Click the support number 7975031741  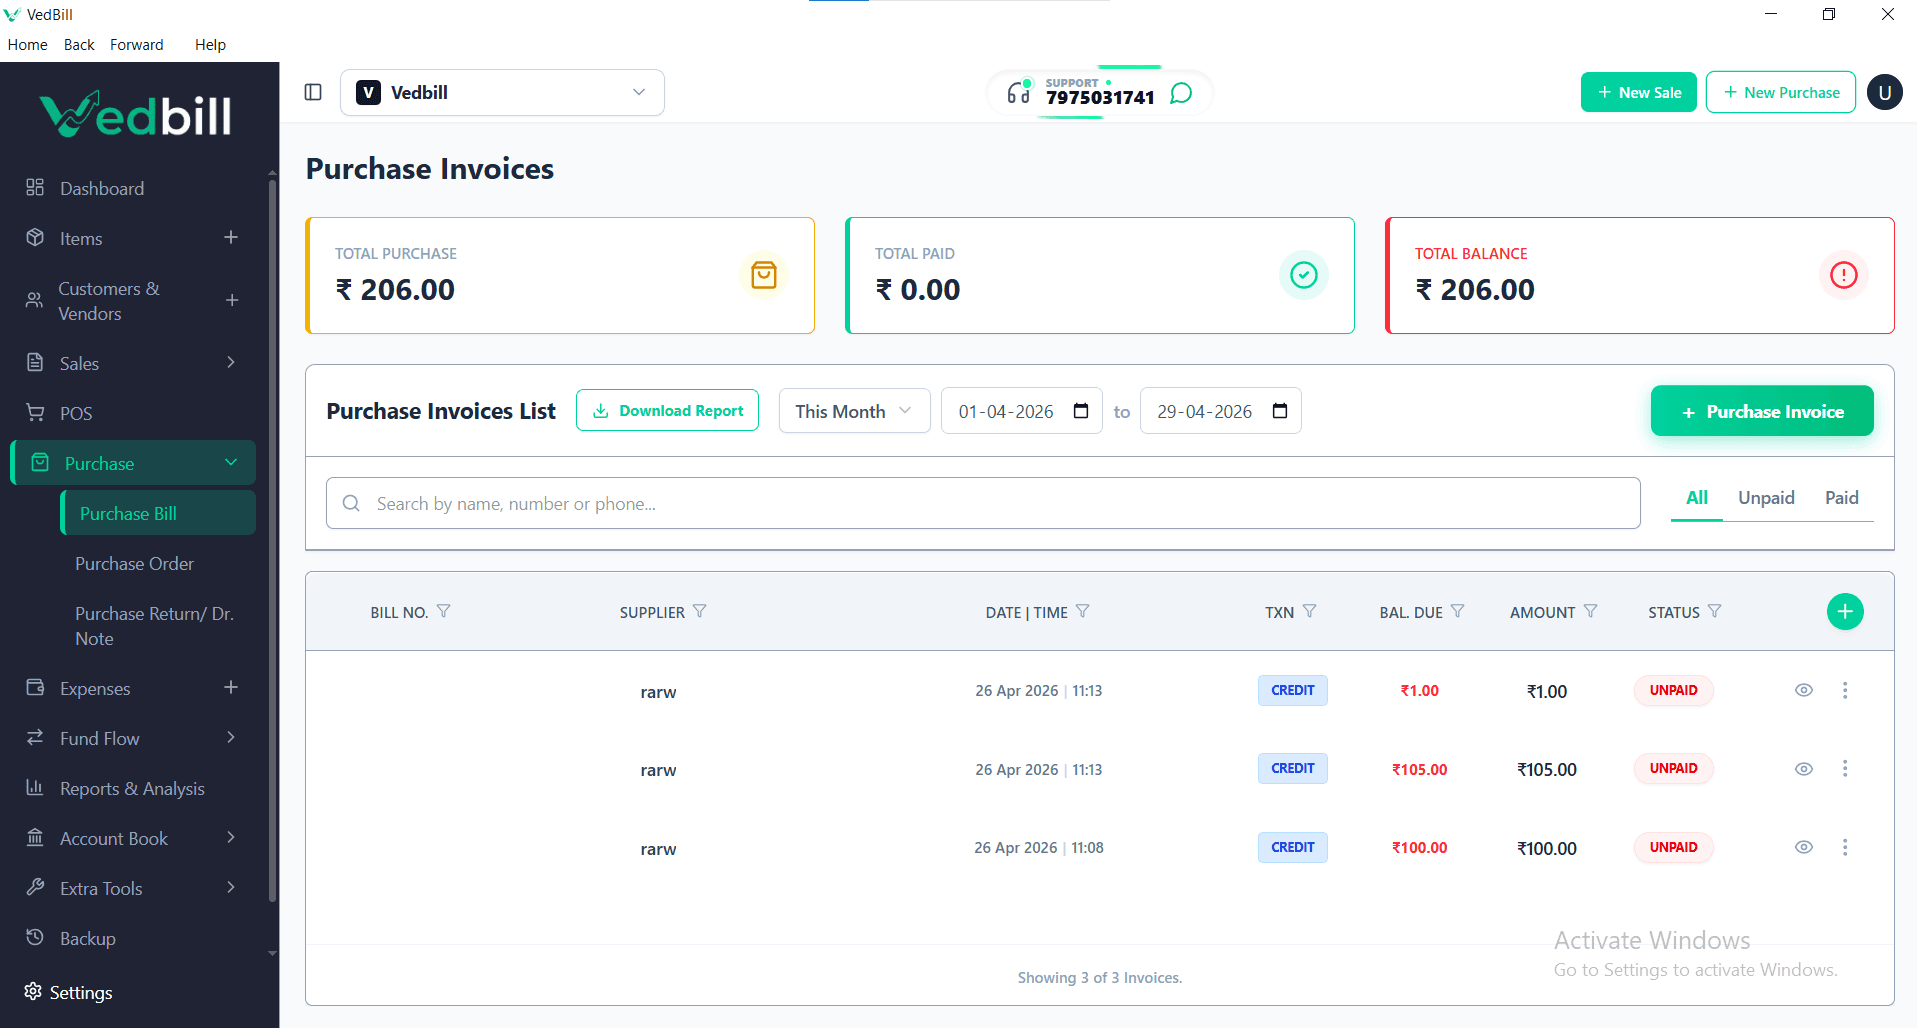(1100, 98)
